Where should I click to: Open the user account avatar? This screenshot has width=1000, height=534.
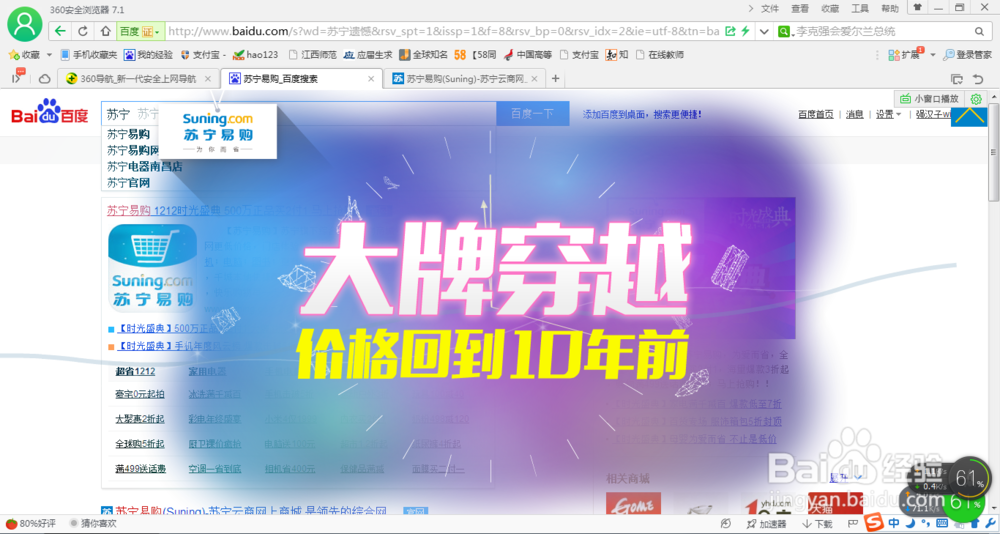tap(24, 24)
